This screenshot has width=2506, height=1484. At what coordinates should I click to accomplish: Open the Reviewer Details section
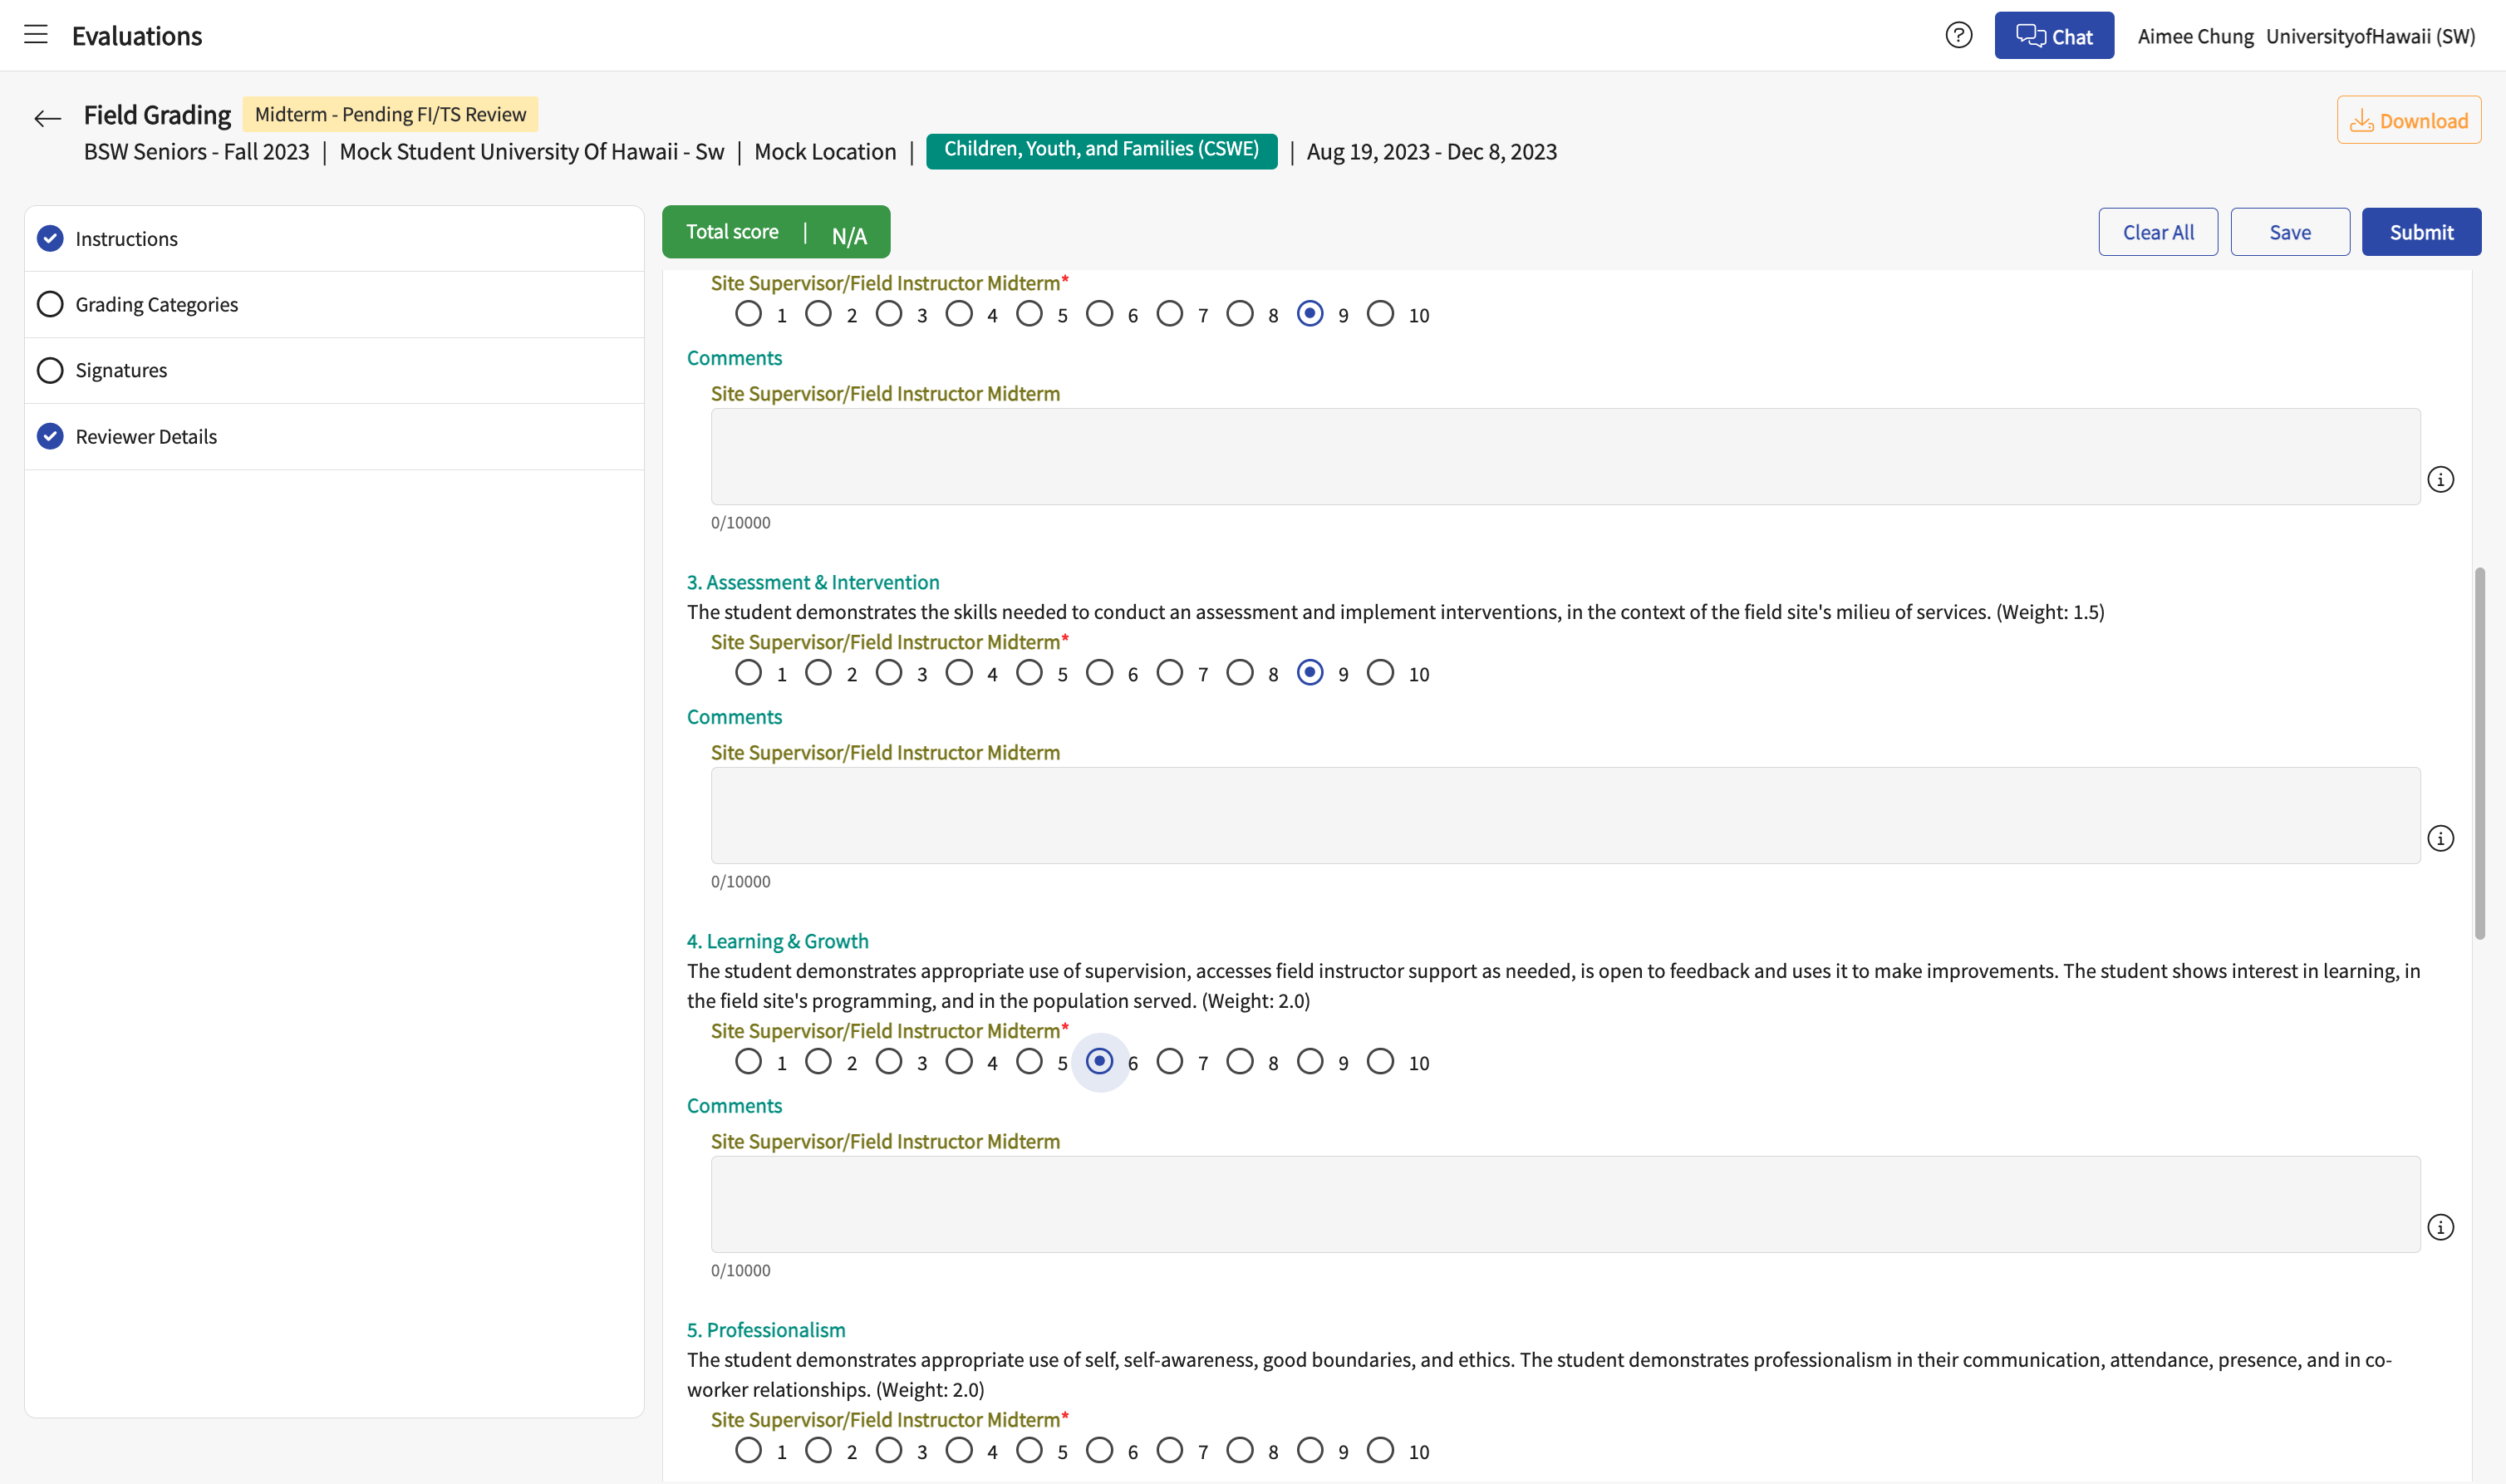click(x=334, y=436)
